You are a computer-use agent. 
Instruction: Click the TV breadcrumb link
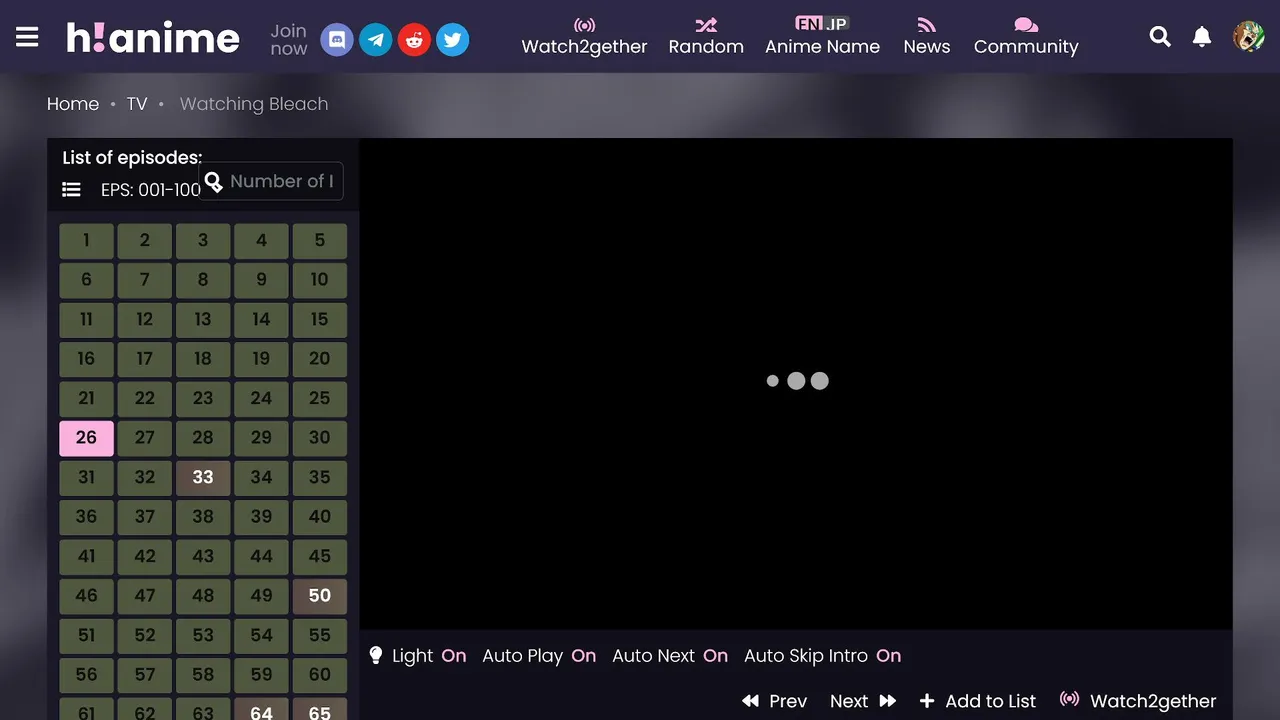coord(137,104)
